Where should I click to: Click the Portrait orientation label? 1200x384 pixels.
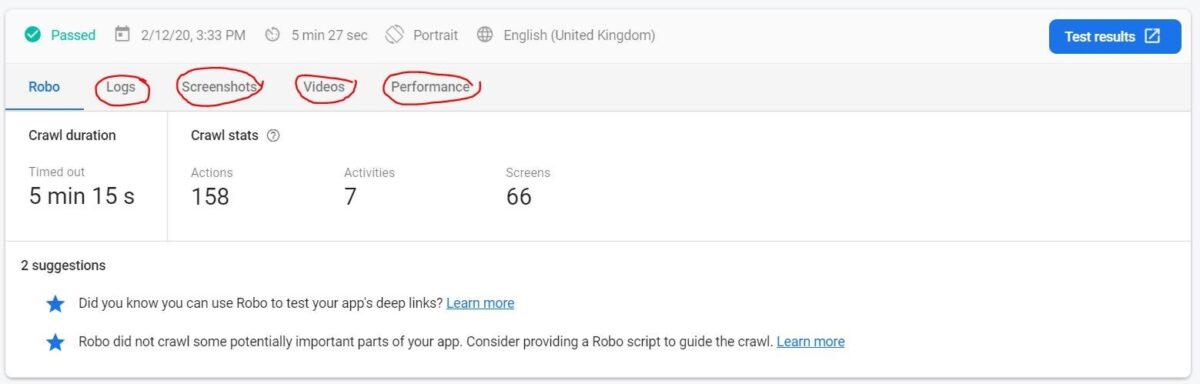(435, 35)
